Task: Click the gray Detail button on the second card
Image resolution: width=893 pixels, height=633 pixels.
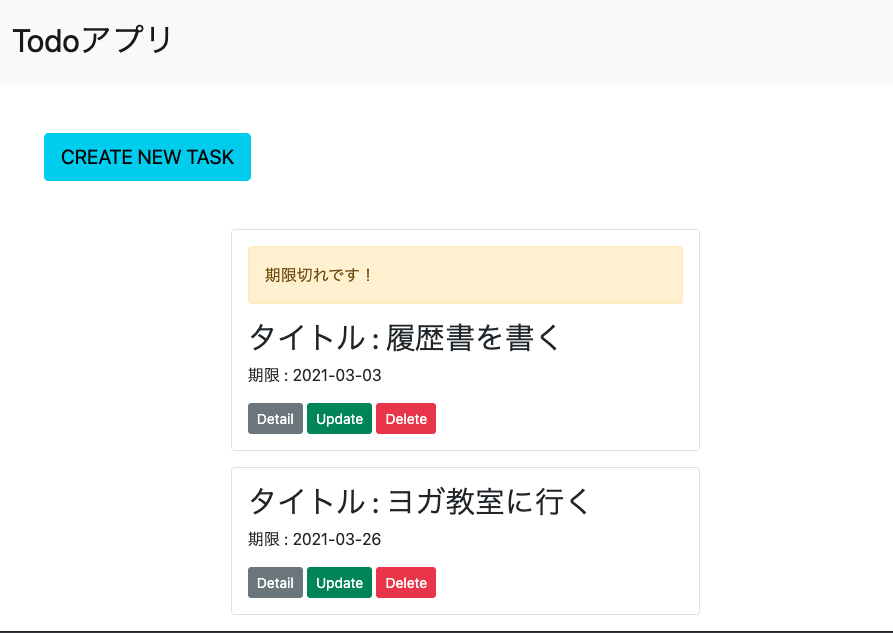Action: [274, 582]
